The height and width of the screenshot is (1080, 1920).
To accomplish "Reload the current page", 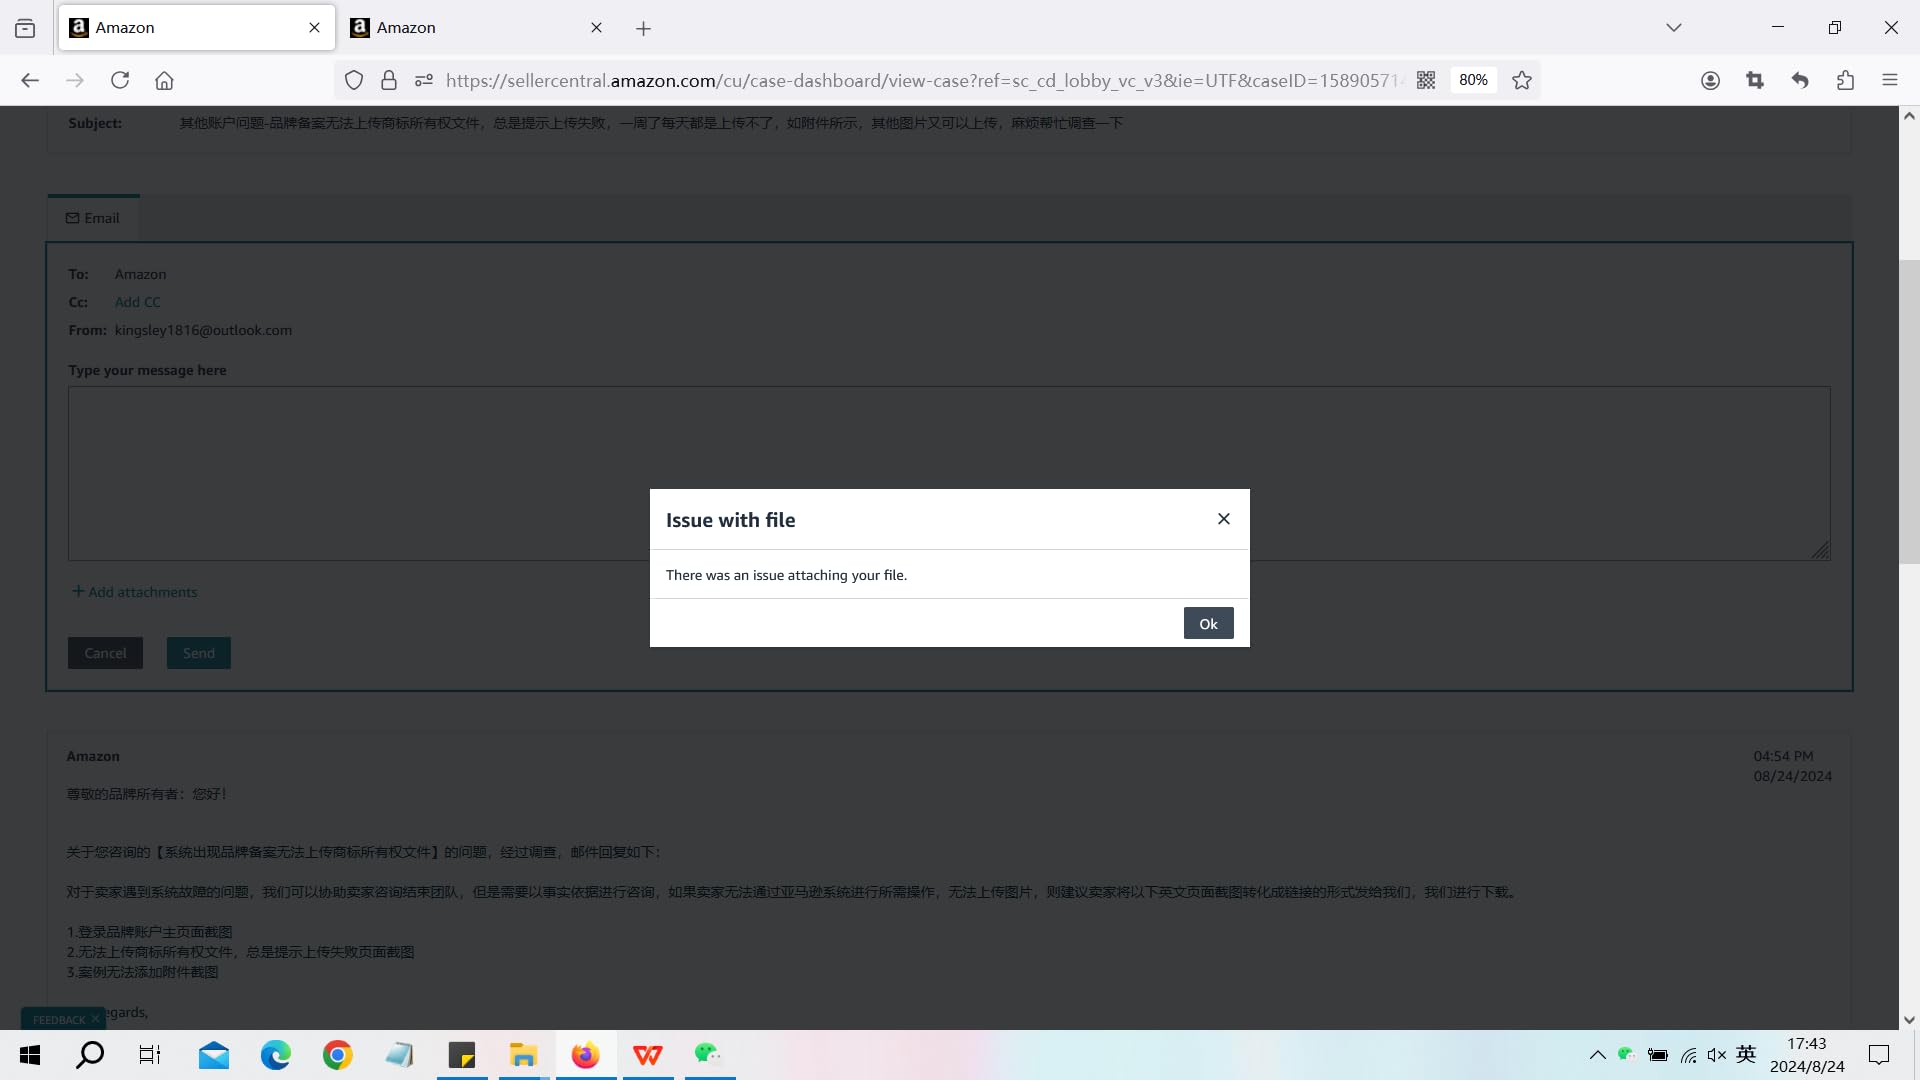I will (x=120, y=80).
